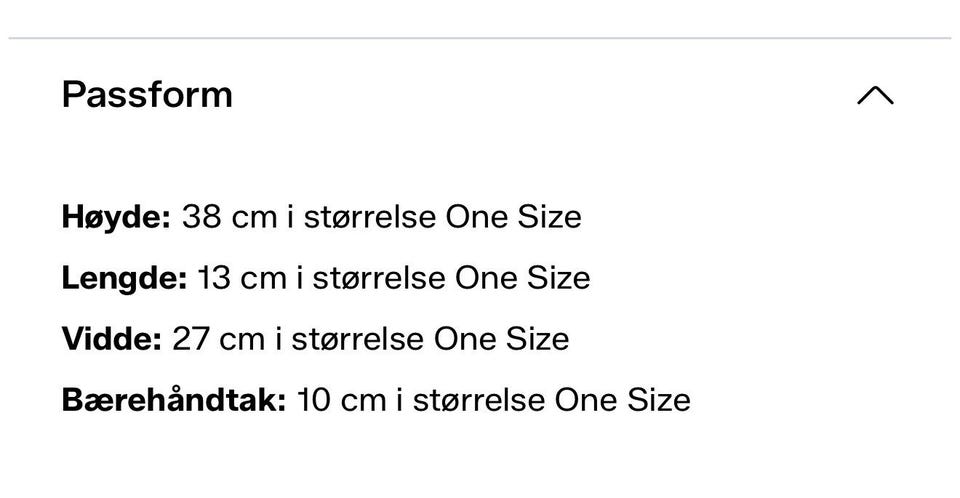Click the letter i in the Høyde row
This screenshot has width=960, height=498.
[291, 216]
